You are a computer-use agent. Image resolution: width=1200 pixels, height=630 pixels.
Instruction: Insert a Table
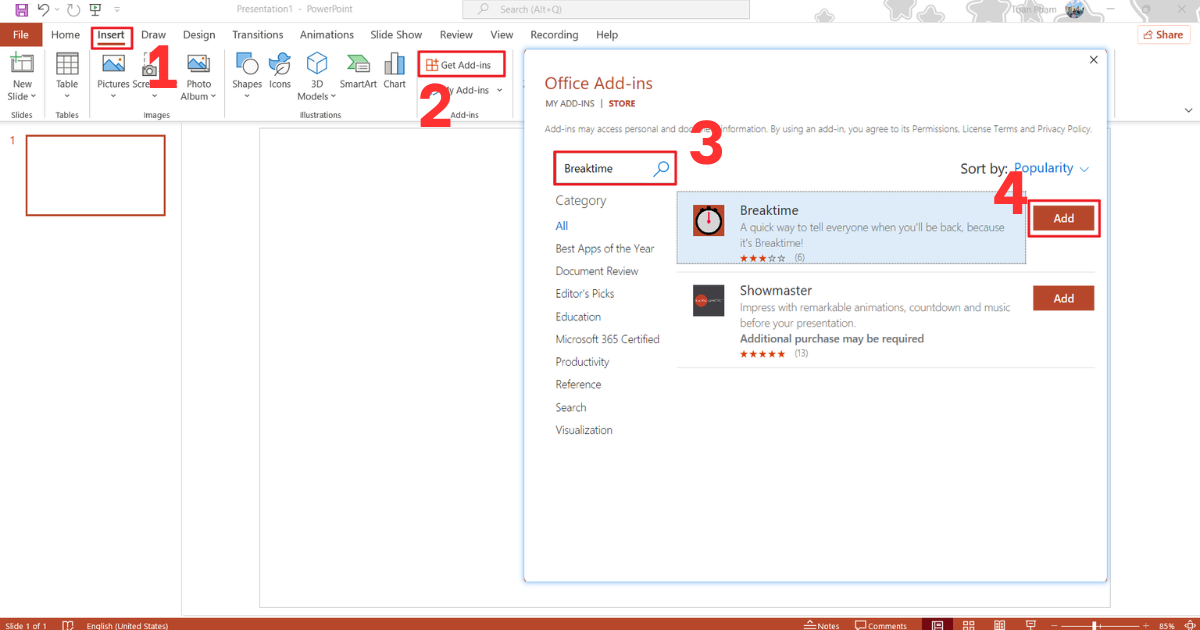(x=67, y=77)
